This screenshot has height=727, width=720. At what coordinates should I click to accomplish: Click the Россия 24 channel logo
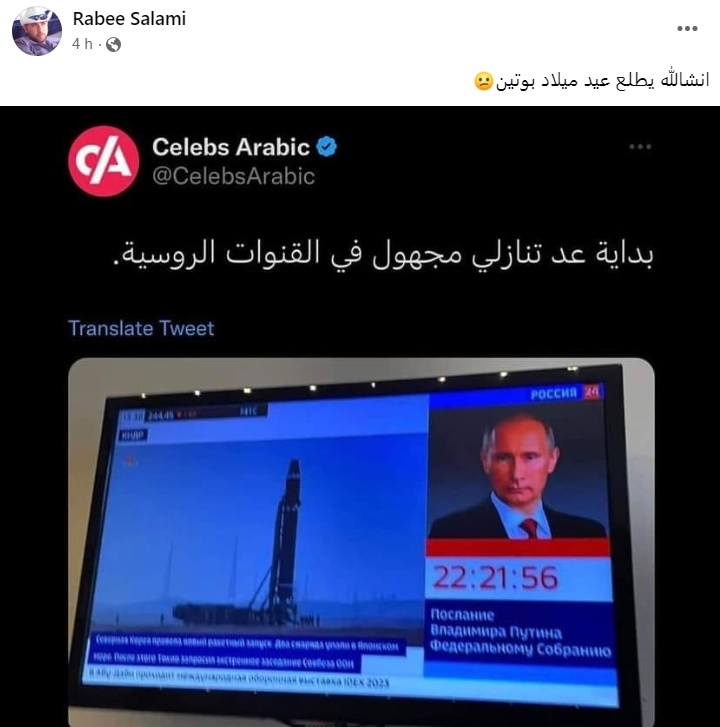565,393
